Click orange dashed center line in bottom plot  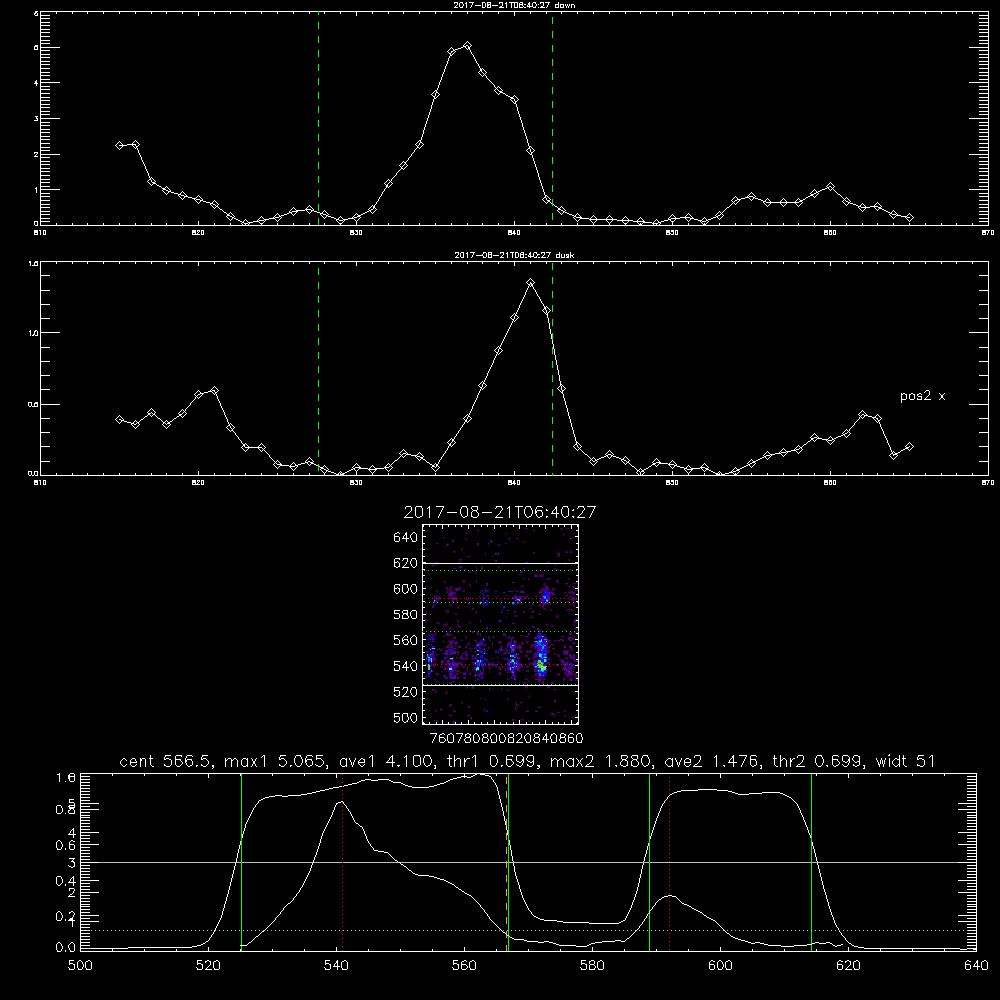tap(506, 862)
